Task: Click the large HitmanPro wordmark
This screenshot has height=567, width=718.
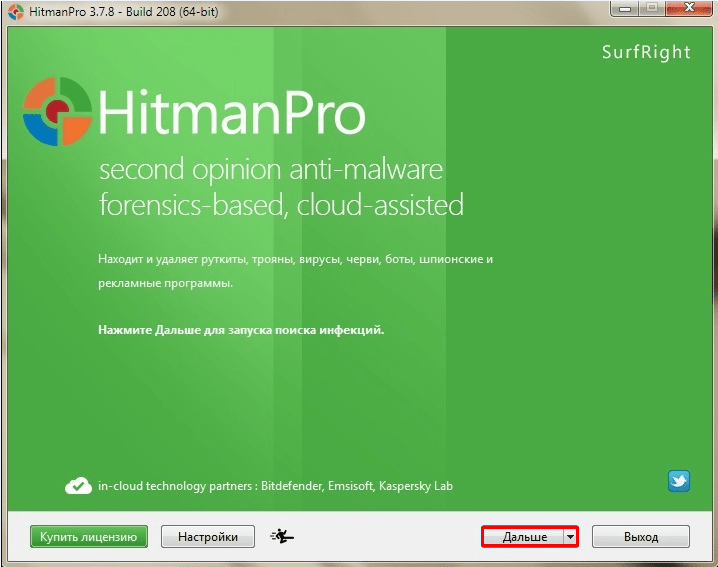Action: pos(232,115)
